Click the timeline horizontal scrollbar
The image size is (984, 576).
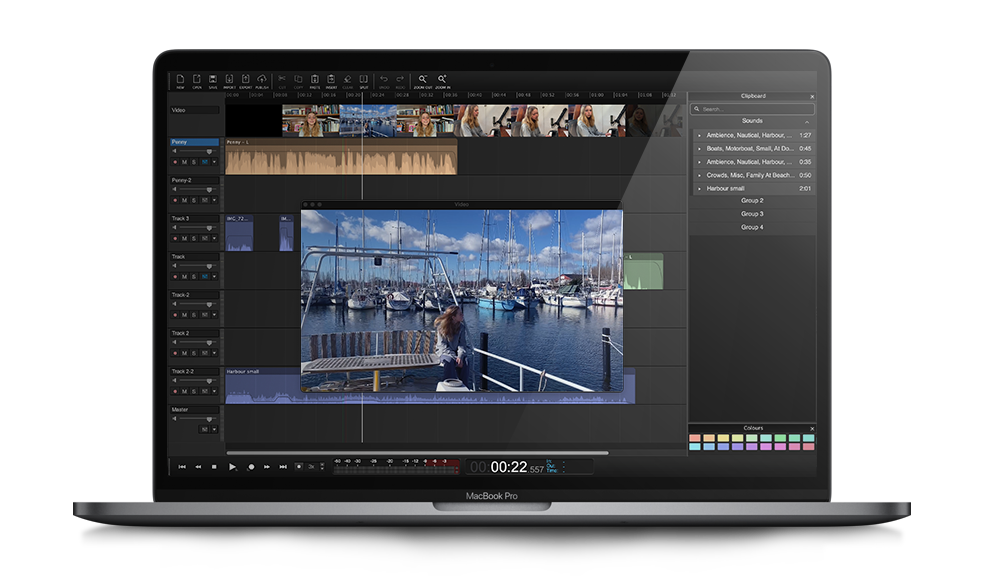pos(417,452)
